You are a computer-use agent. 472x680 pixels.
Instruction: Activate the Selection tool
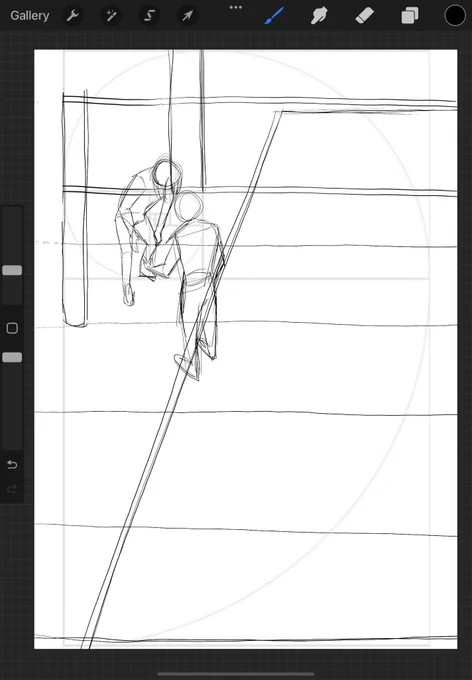click(x=149, y=16)
